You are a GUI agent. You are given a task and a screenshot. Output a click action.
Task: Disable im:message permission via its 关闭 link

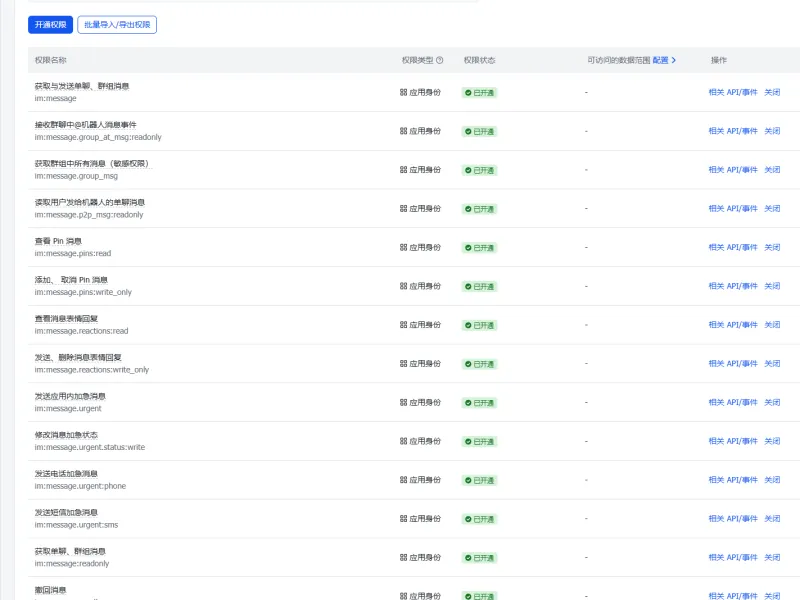pyautogui.click(x=772, y=92)
